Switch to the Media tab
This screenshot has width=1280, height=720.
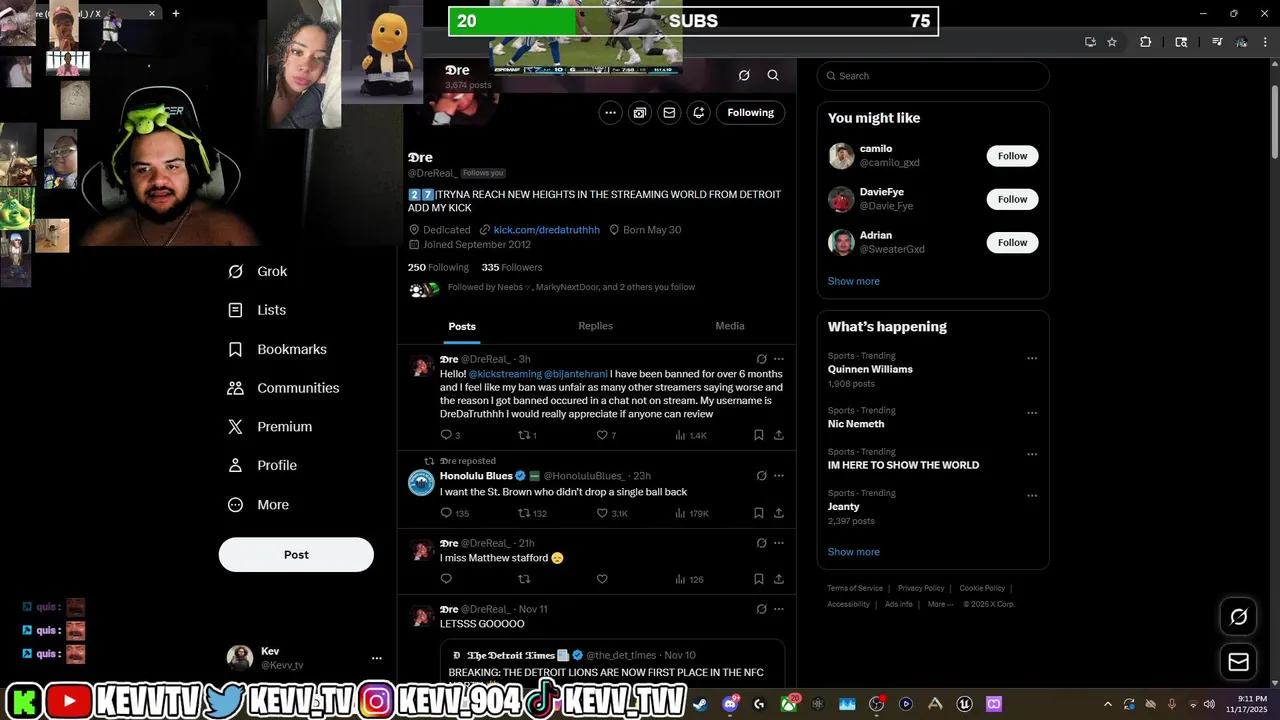[730, 326]
